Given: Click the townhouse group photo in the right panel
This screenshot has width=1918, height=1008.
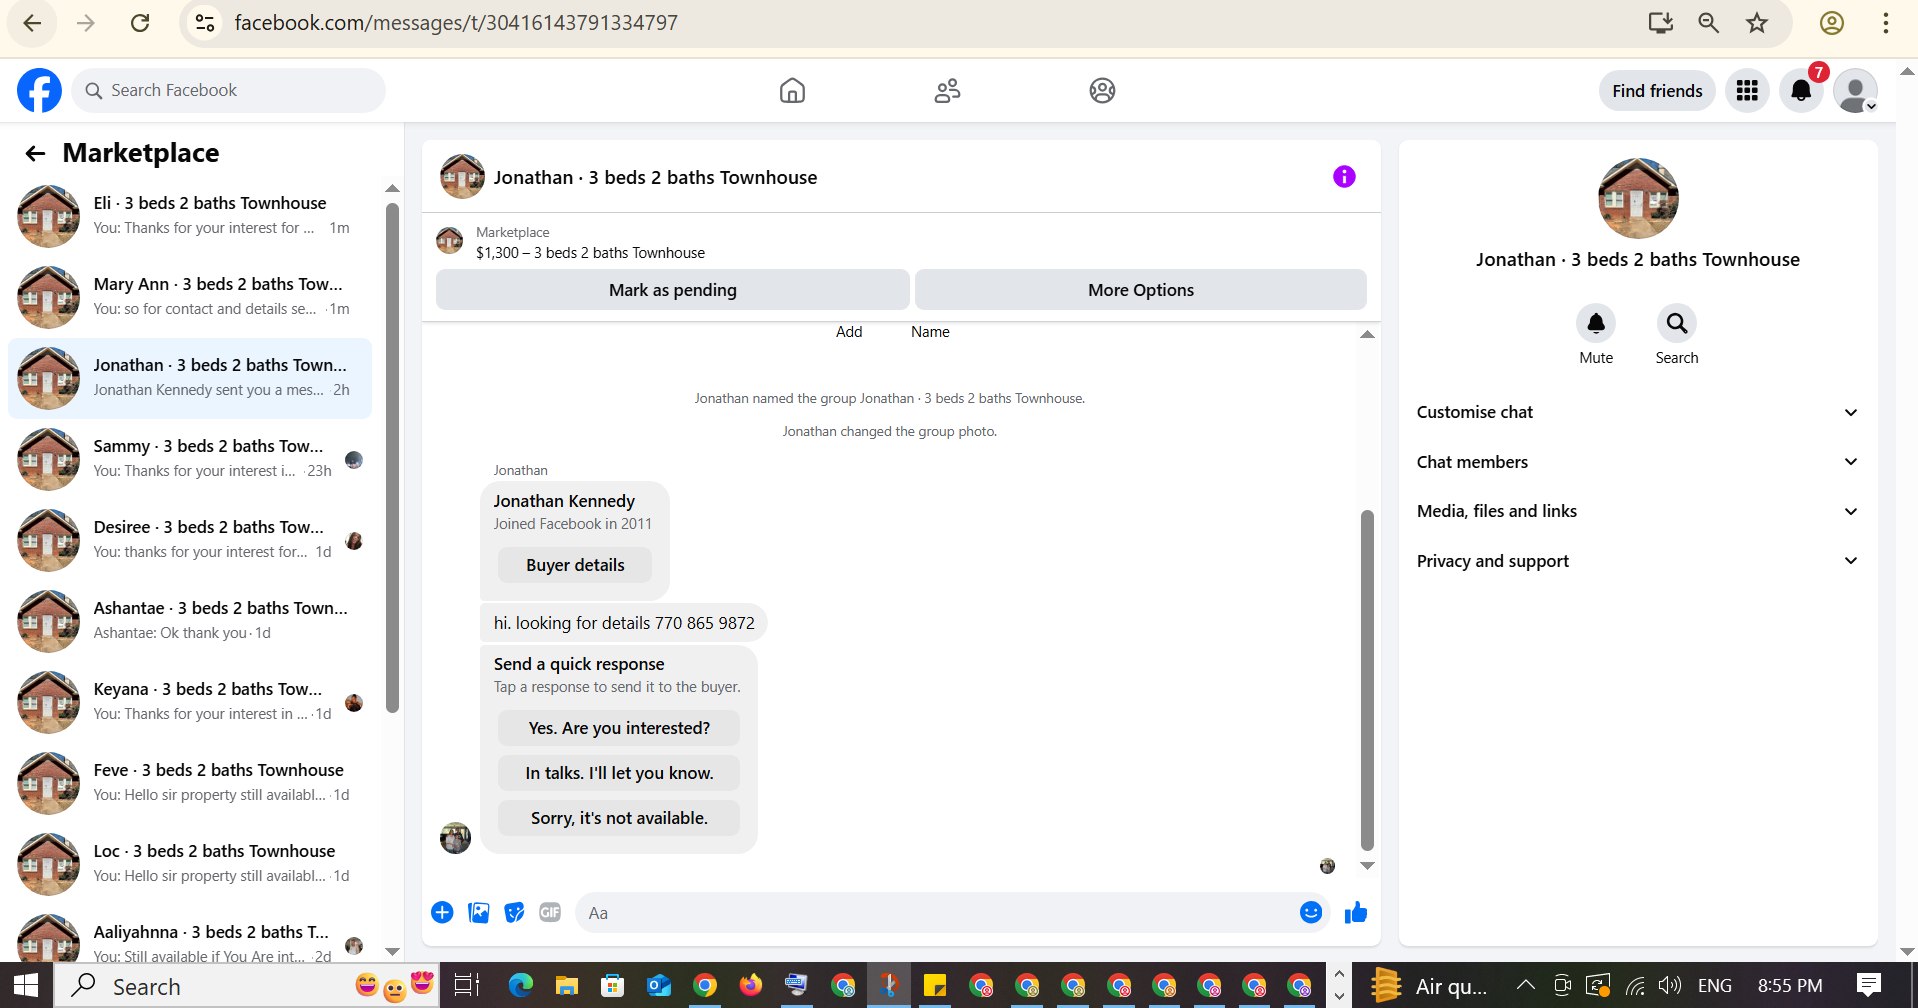Looking at the screenshot, I should [1638, 198].
